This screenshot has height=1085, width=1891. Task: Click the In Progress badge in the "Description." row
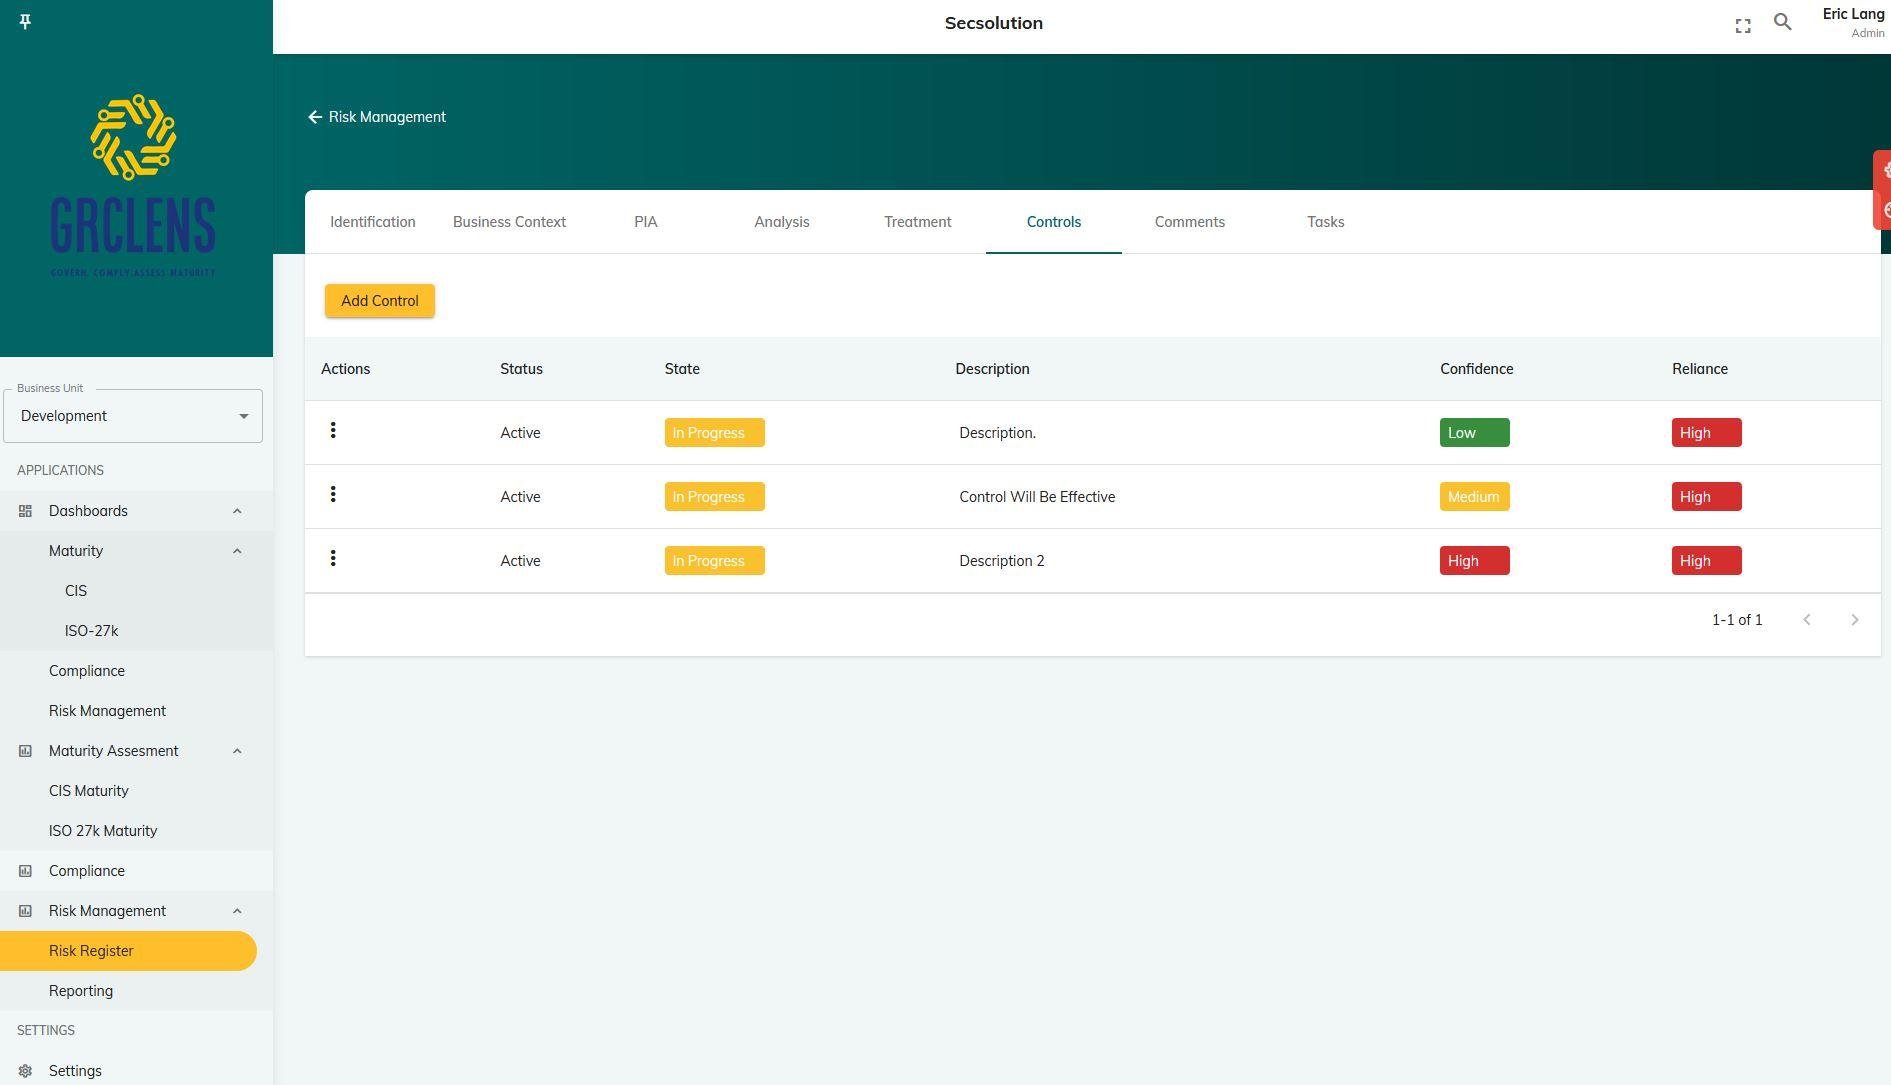coord(715,433)
